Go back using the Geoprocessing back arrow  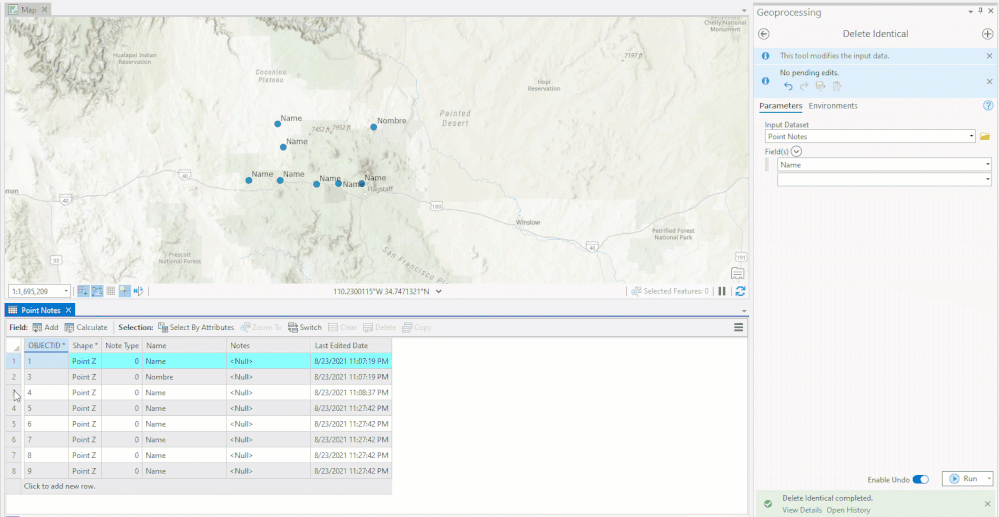click(x=764, y=34)
